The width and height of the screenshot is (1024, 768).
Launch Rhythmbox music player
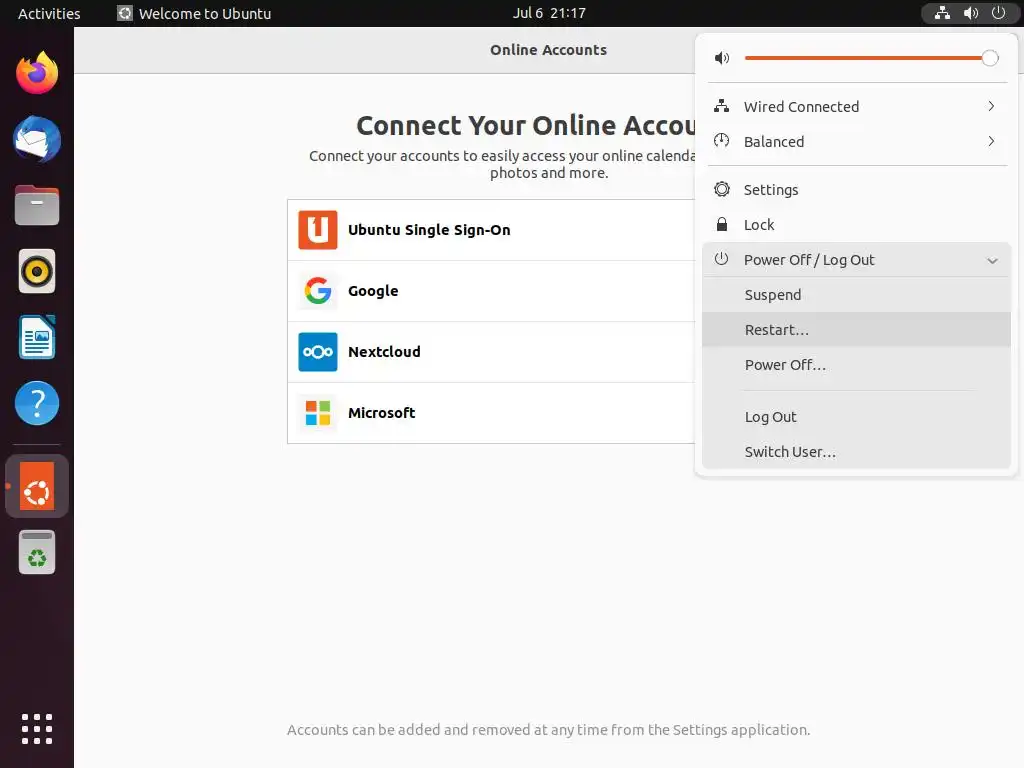(37, 271)
